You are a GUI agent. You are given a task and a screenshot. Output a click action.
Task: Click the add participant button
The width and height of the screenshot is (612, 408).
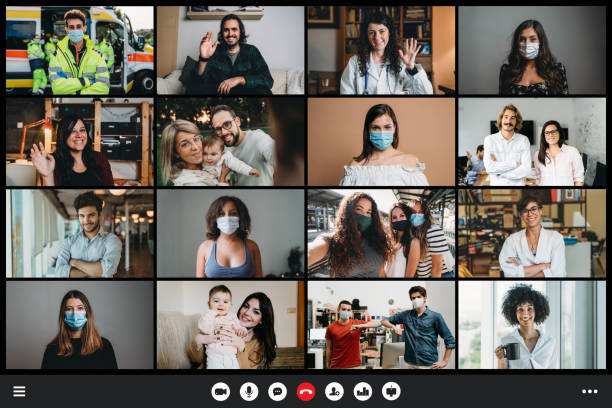tap(334, 391)
